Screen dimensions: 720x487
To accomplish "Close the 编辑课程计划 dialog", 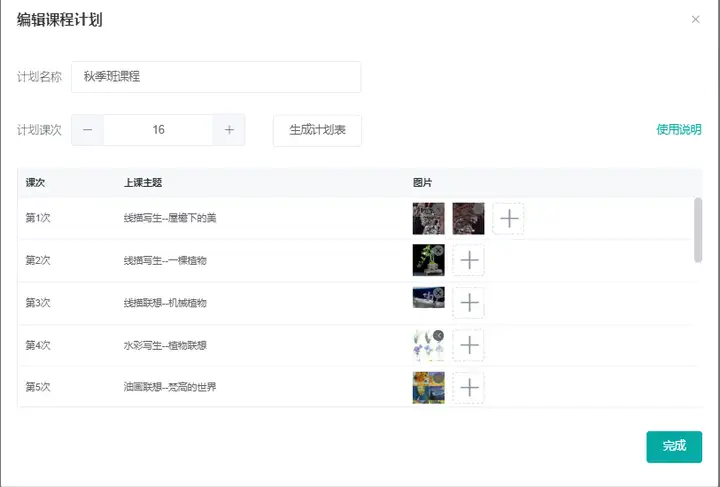I will click(x=695, y=19).
